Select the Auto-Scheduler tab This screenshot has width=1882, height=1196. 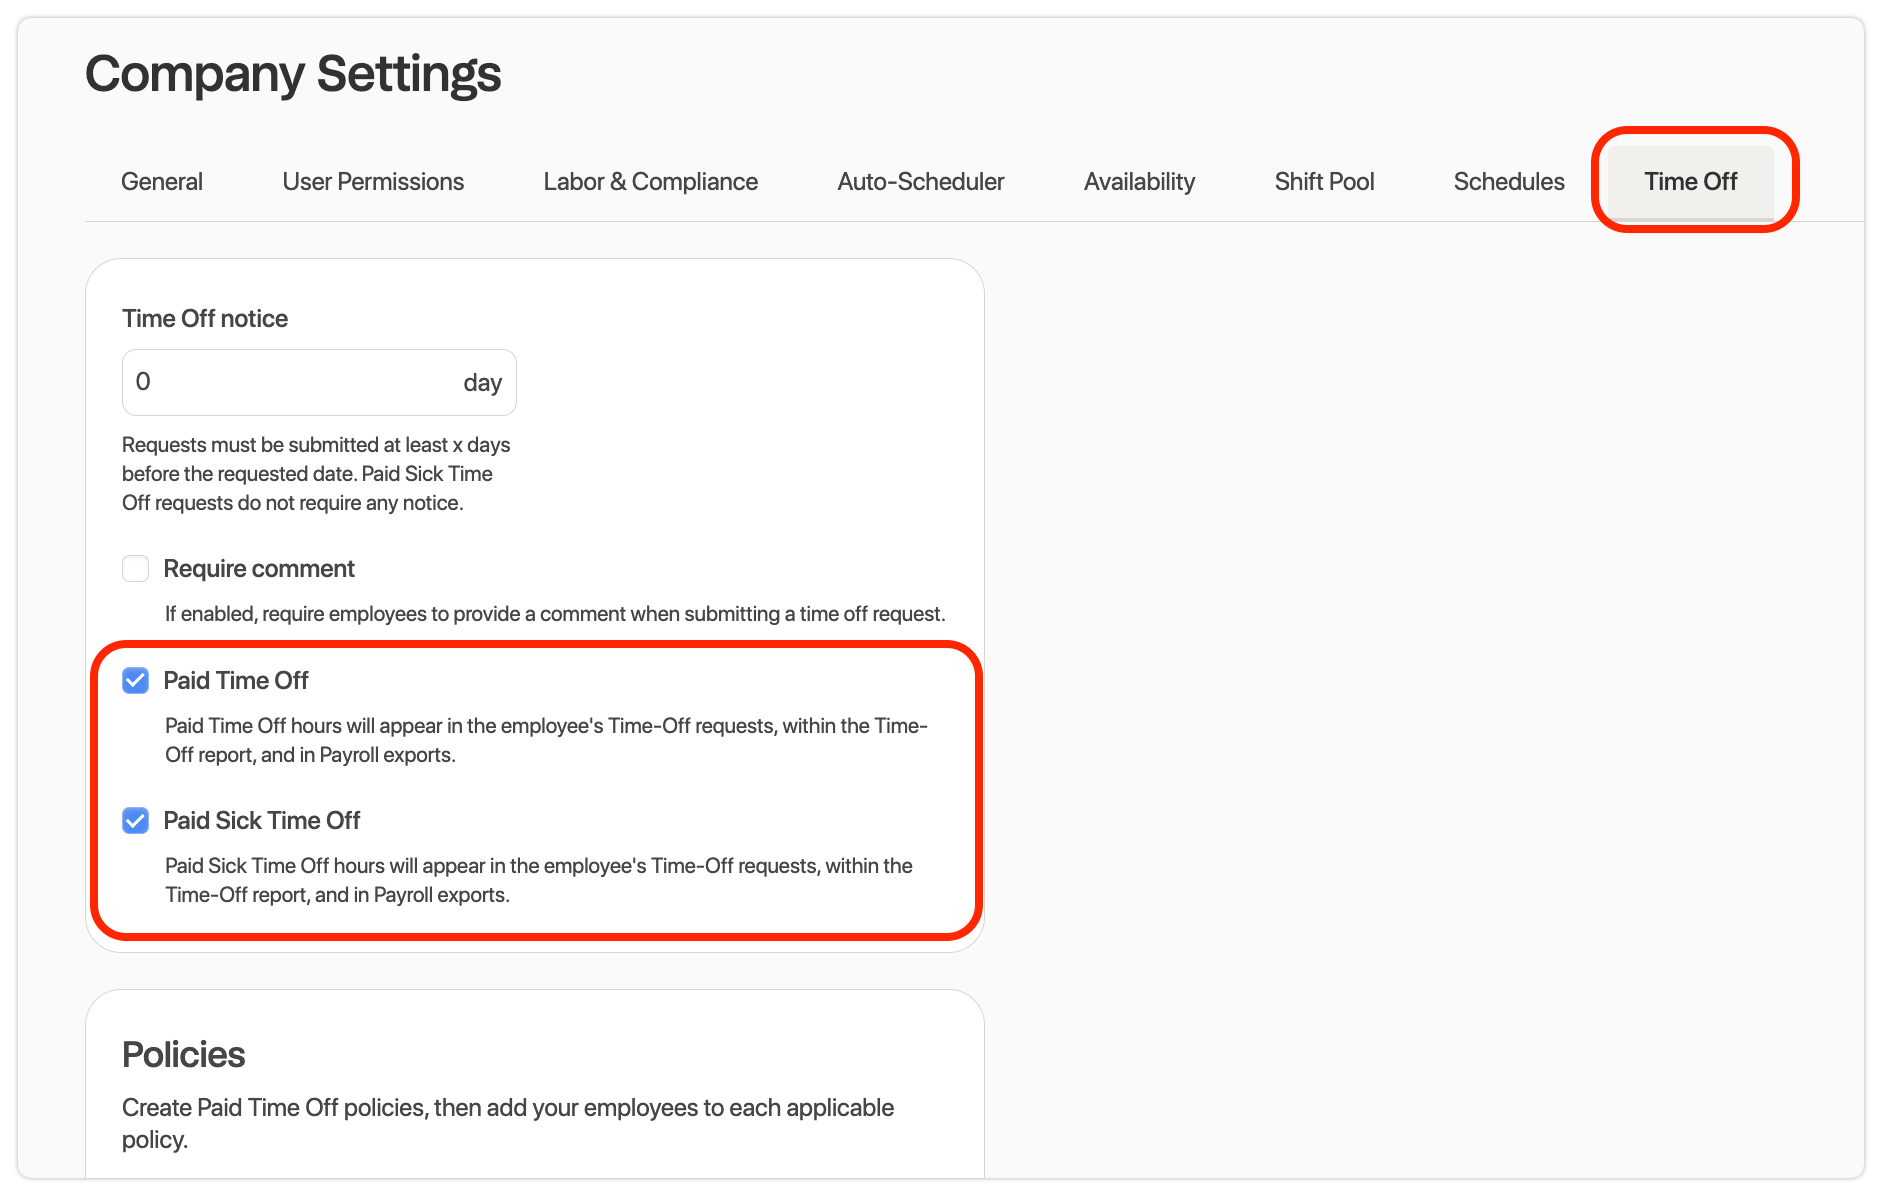coord(920,182)
